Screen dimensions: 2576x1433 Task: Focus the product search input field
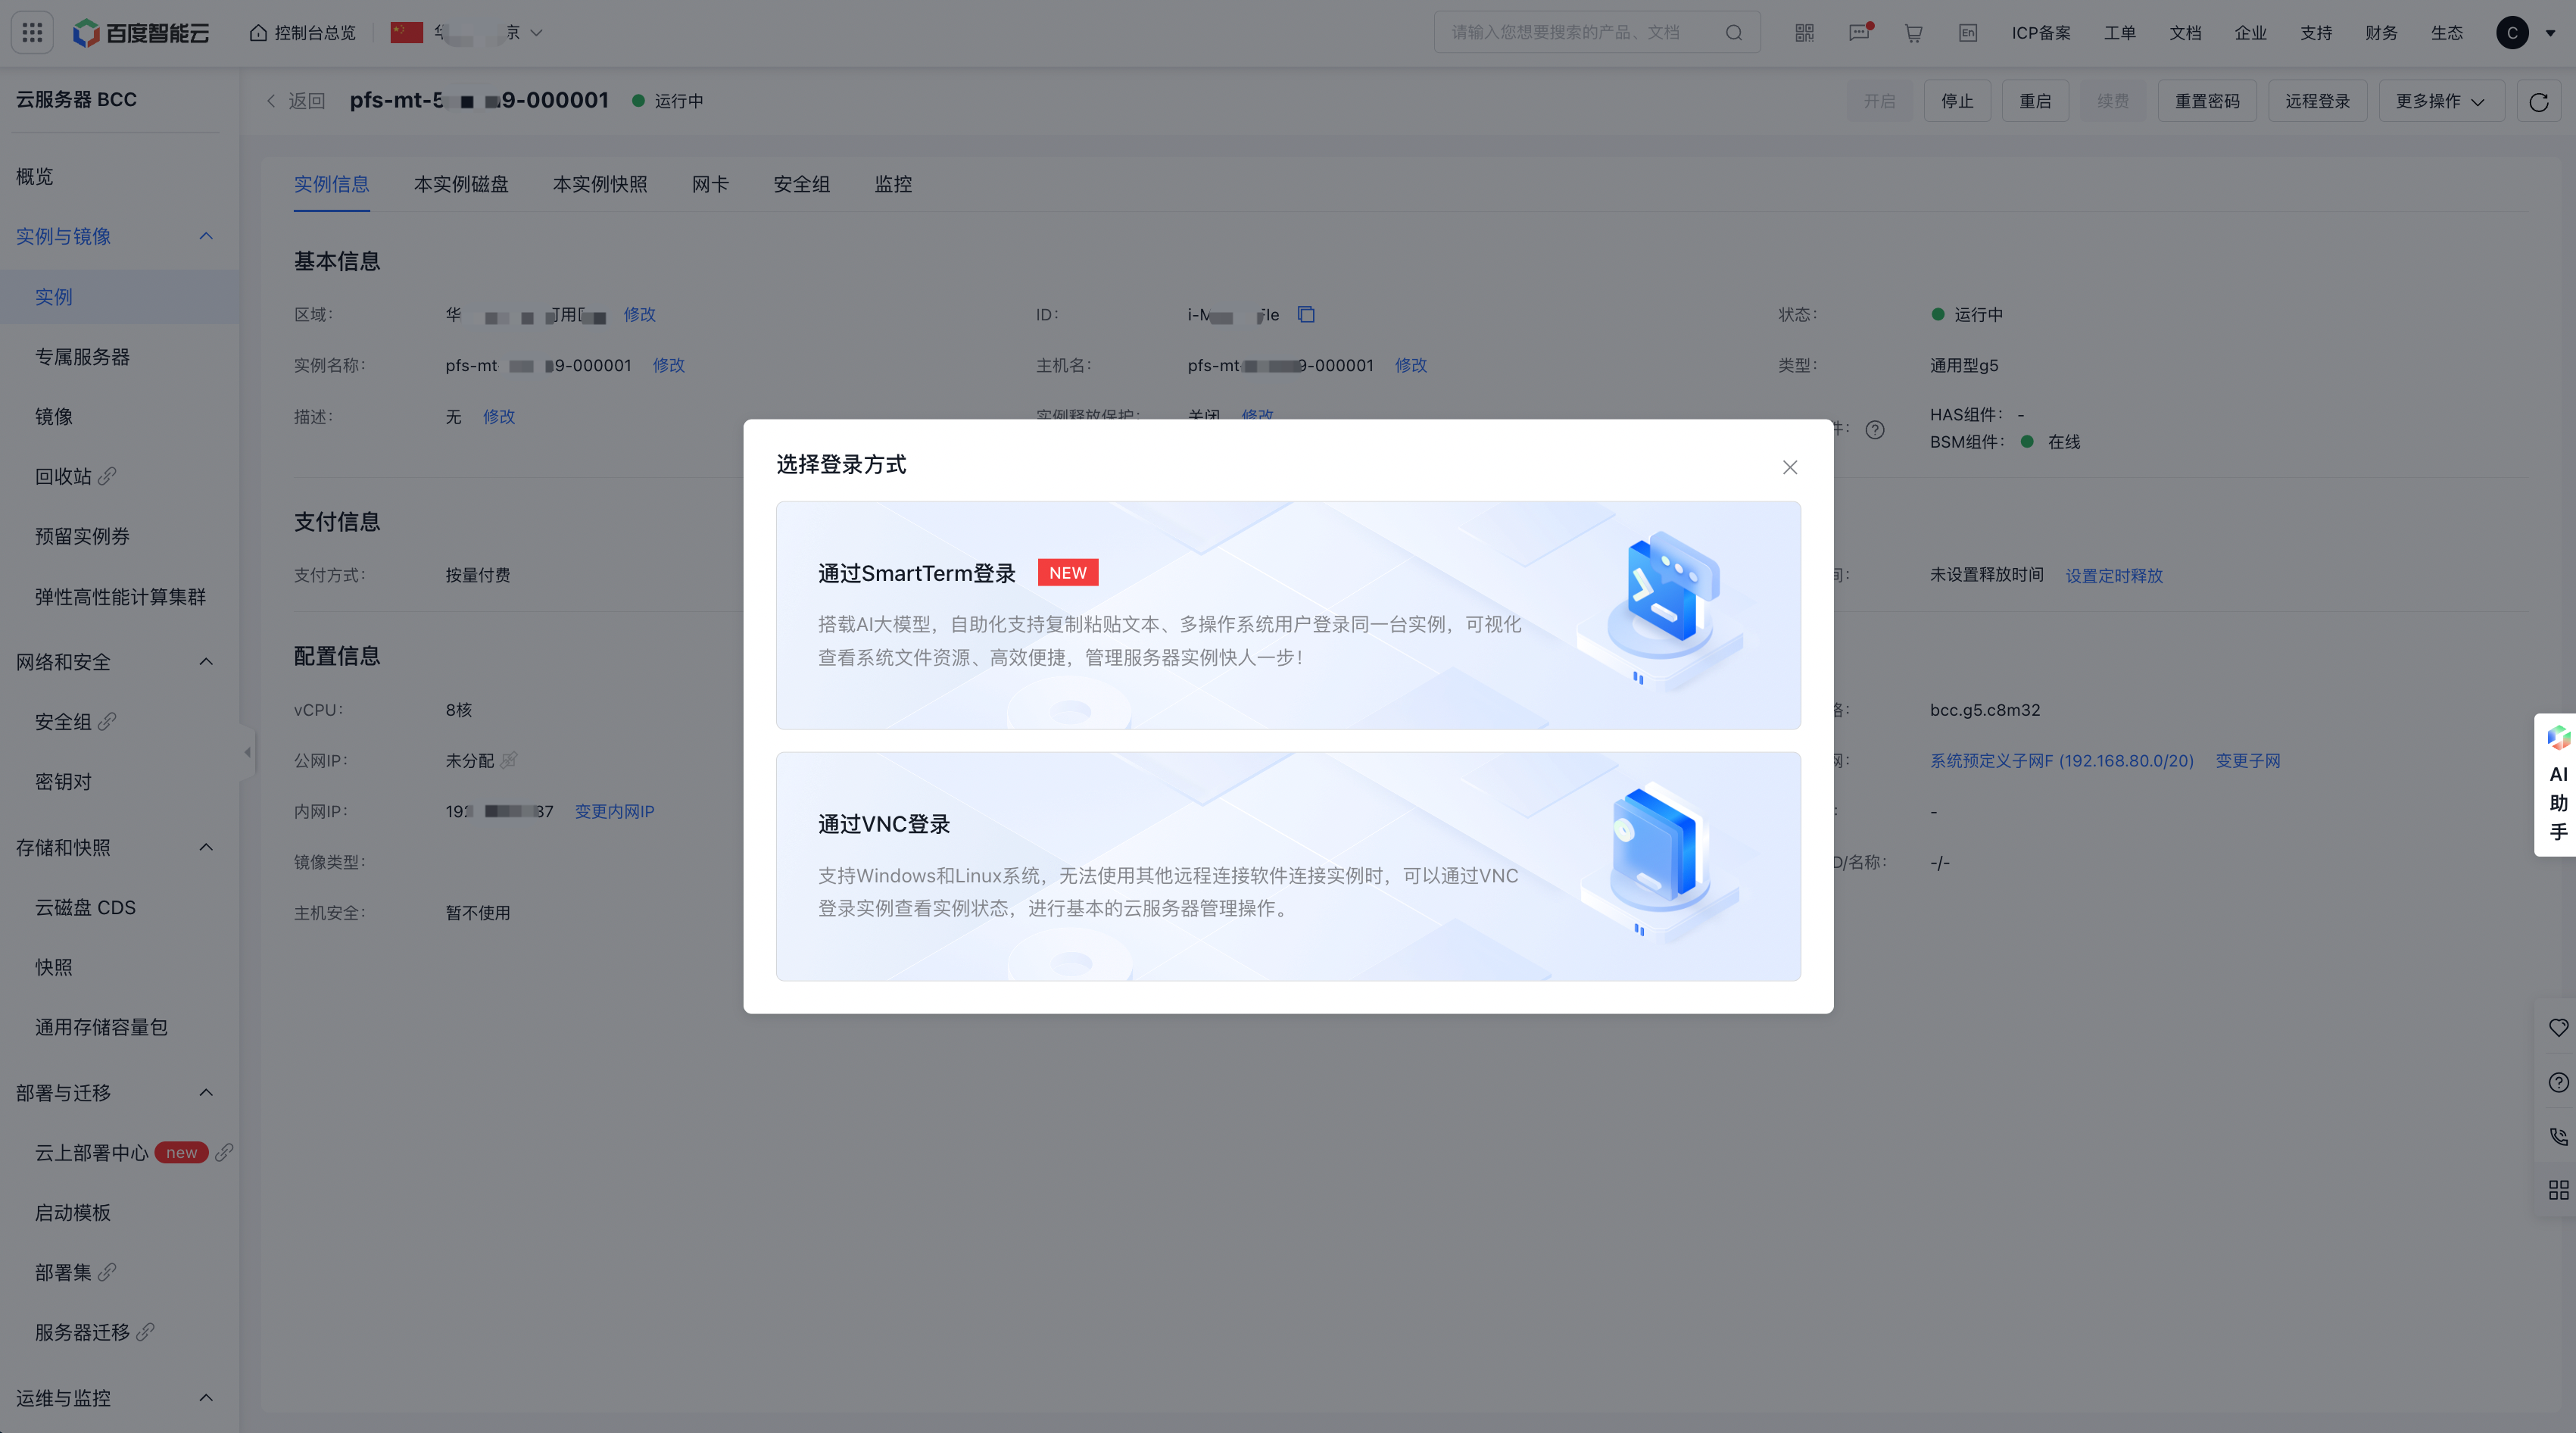pyautogui.click(x=1597, y=33)
